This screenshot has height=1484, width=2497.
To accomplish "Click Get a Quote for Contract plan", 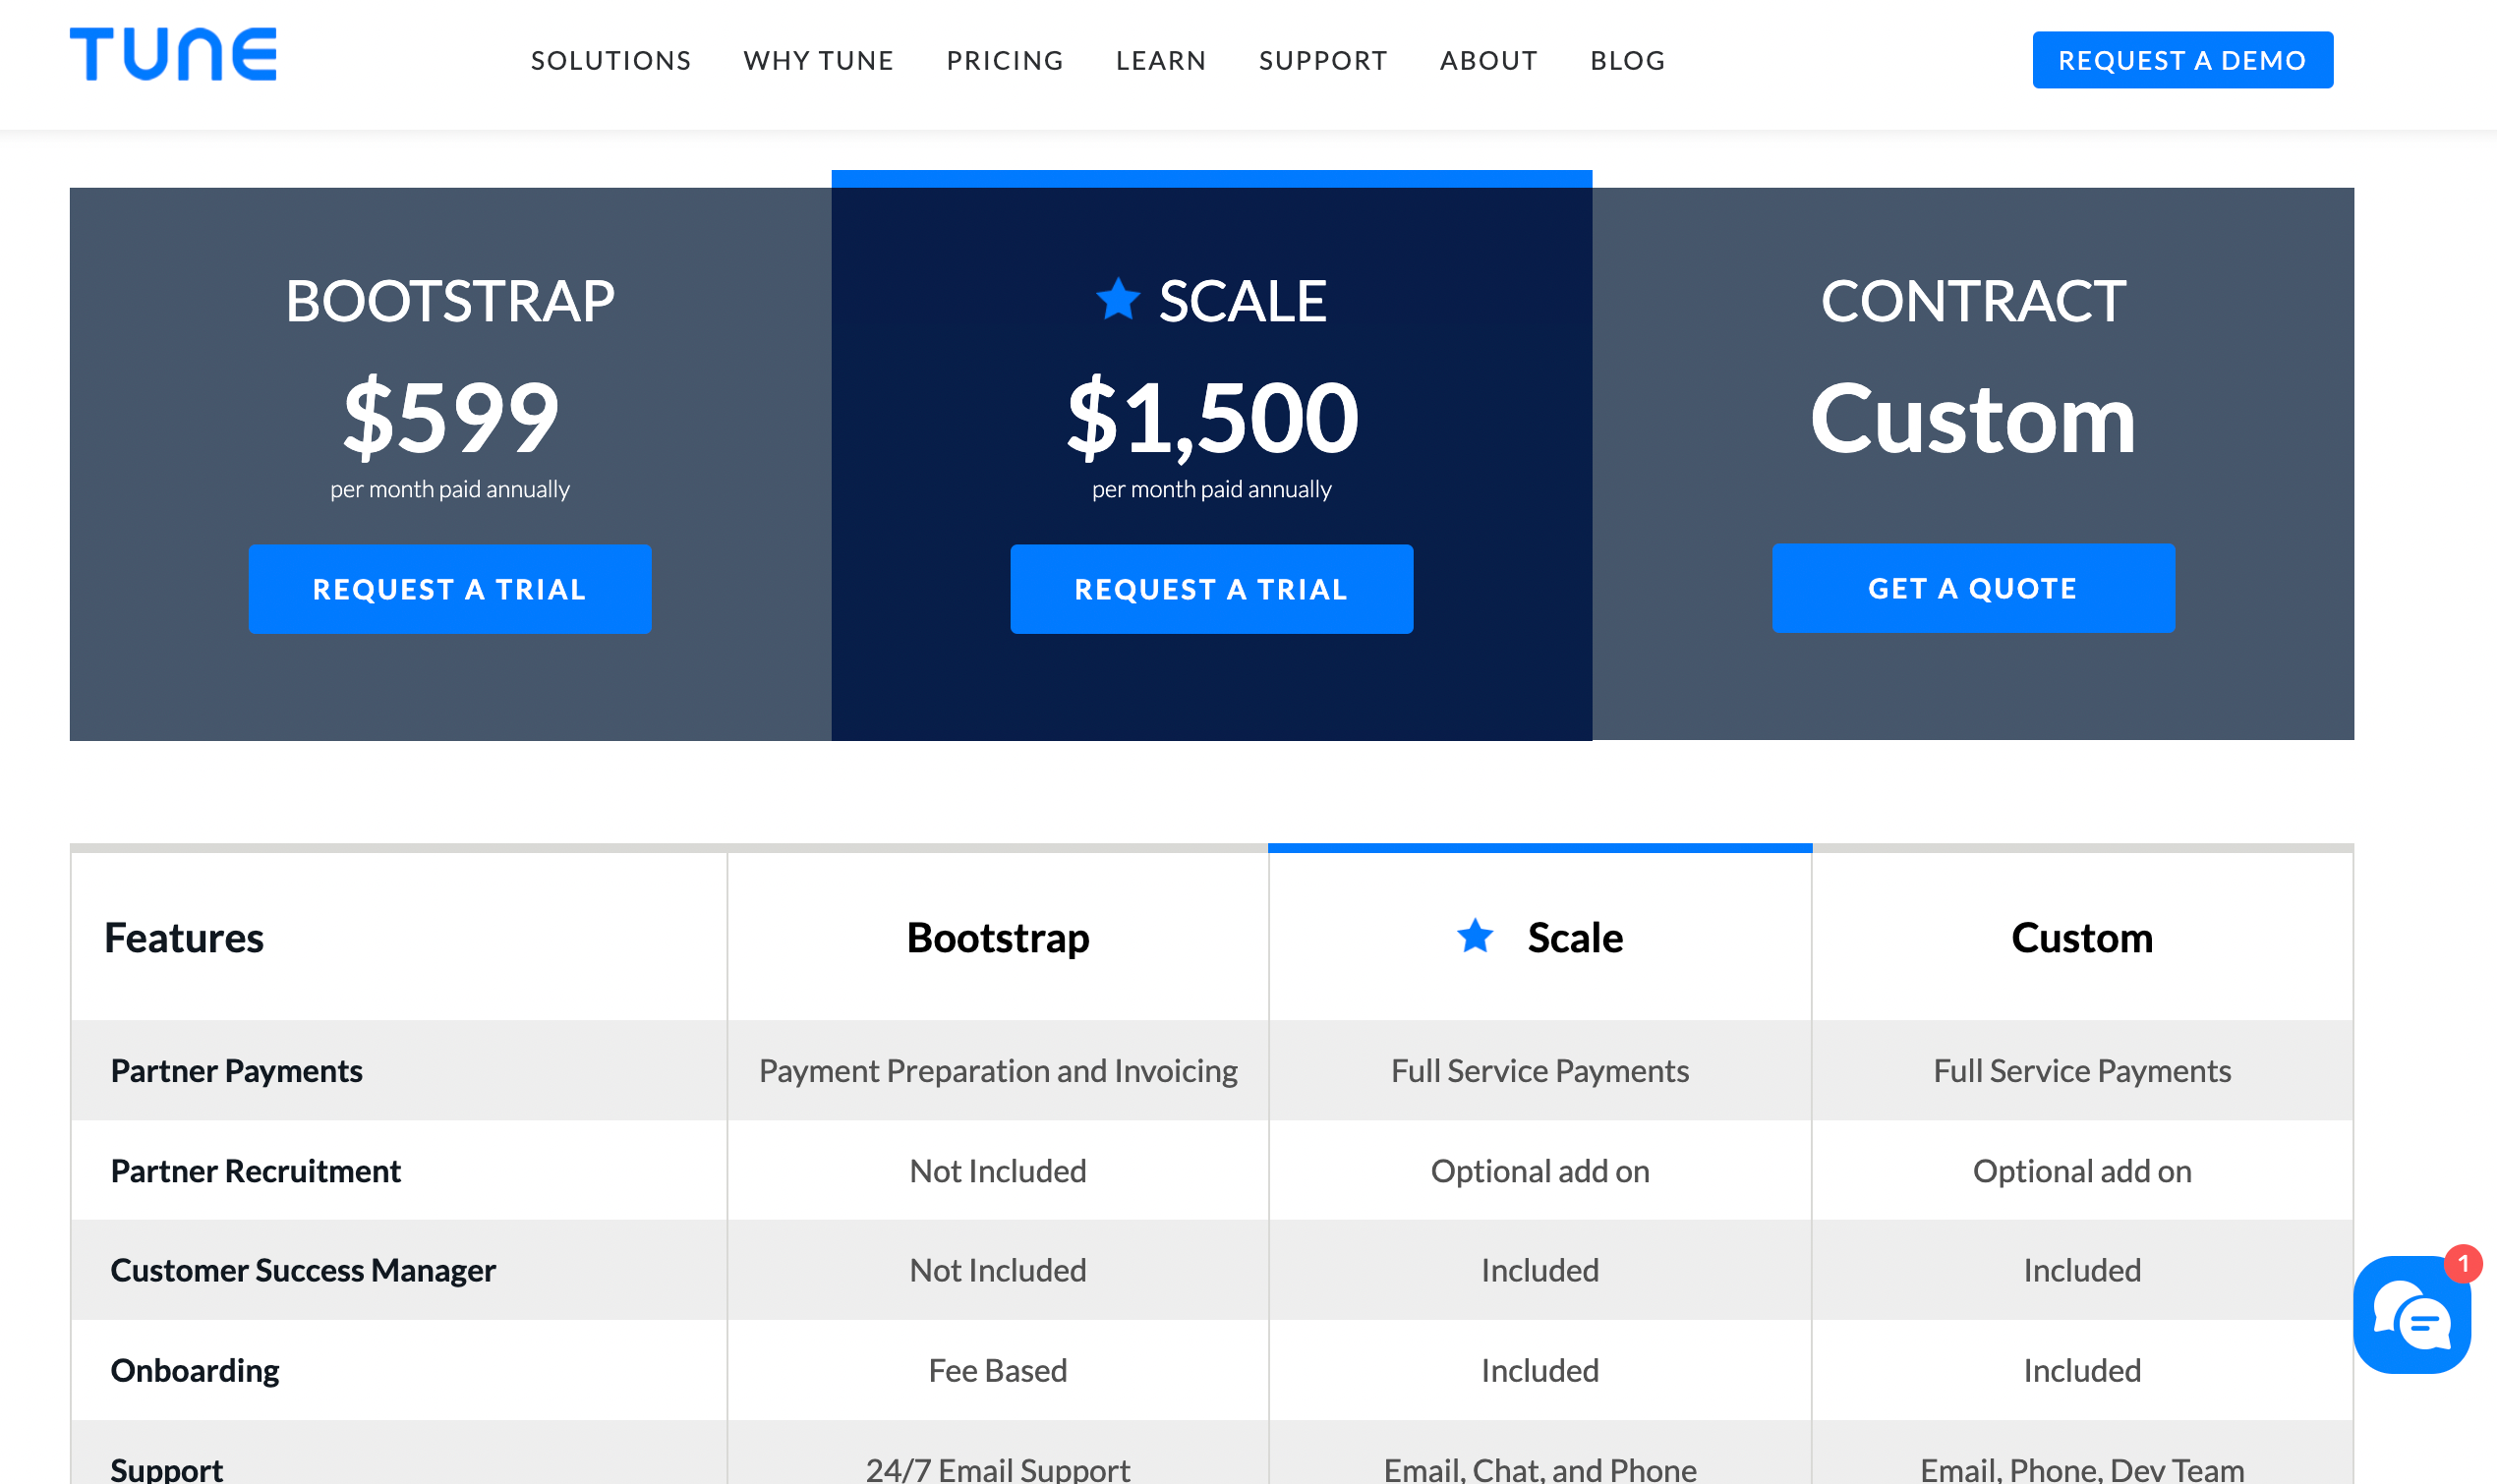I will (1973, 588).
